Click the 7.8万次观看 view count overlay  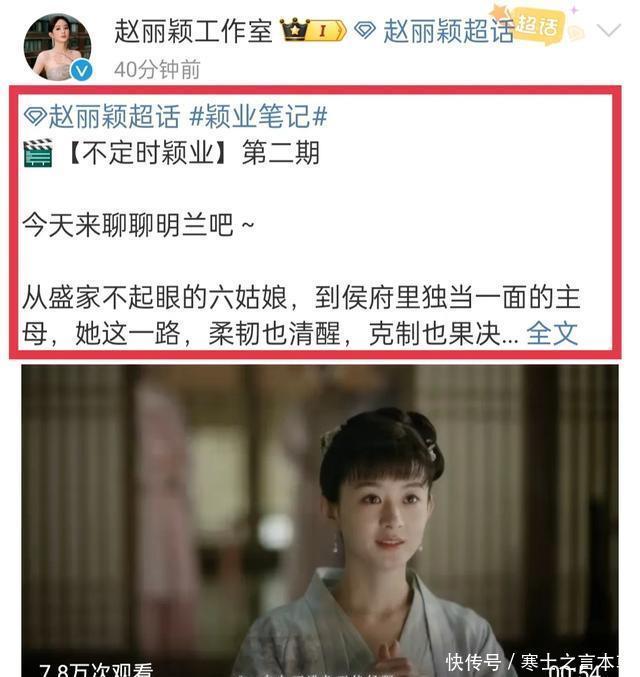click(x=96, y=670)
